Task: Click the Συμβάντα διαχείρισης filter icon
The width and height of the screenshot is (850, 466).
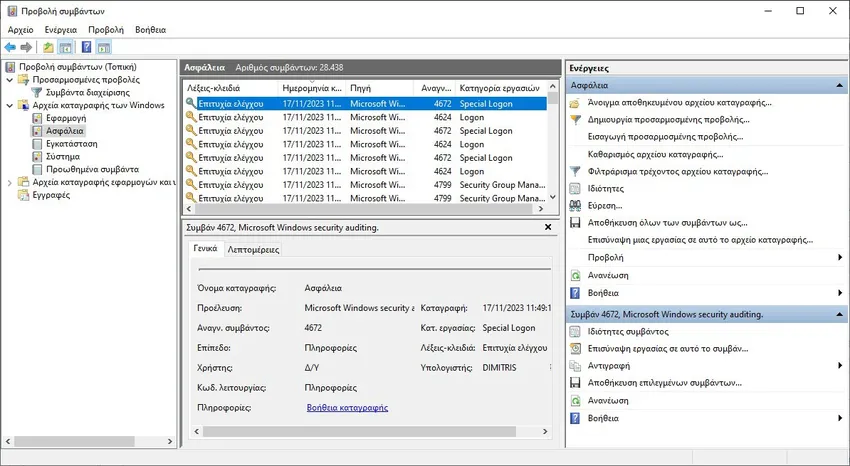Action: tap(36, 93)
